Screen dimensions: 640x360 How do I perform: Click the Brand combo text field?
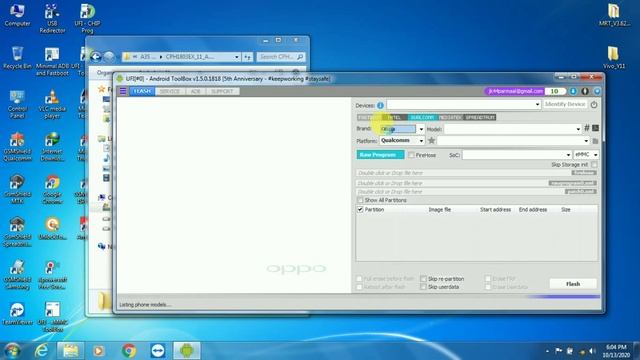(x=398, y=129)
